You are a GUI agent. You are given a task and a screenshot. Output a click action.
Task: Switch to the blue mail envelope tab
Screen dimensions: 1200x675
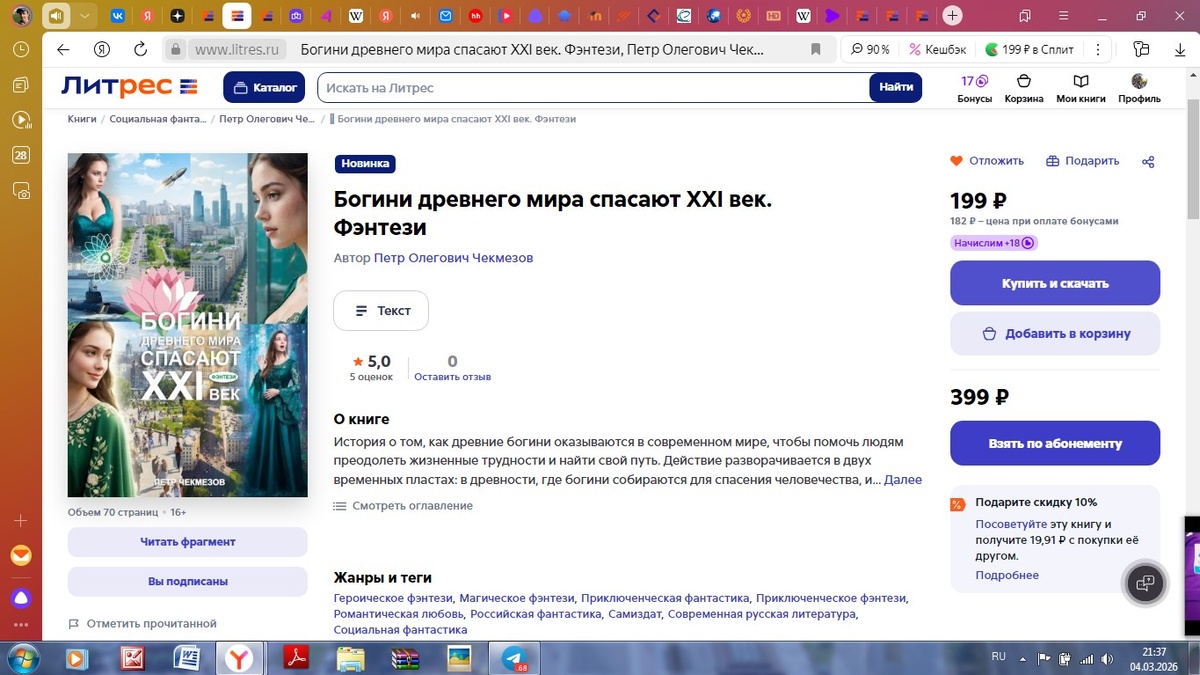[446, 16]
